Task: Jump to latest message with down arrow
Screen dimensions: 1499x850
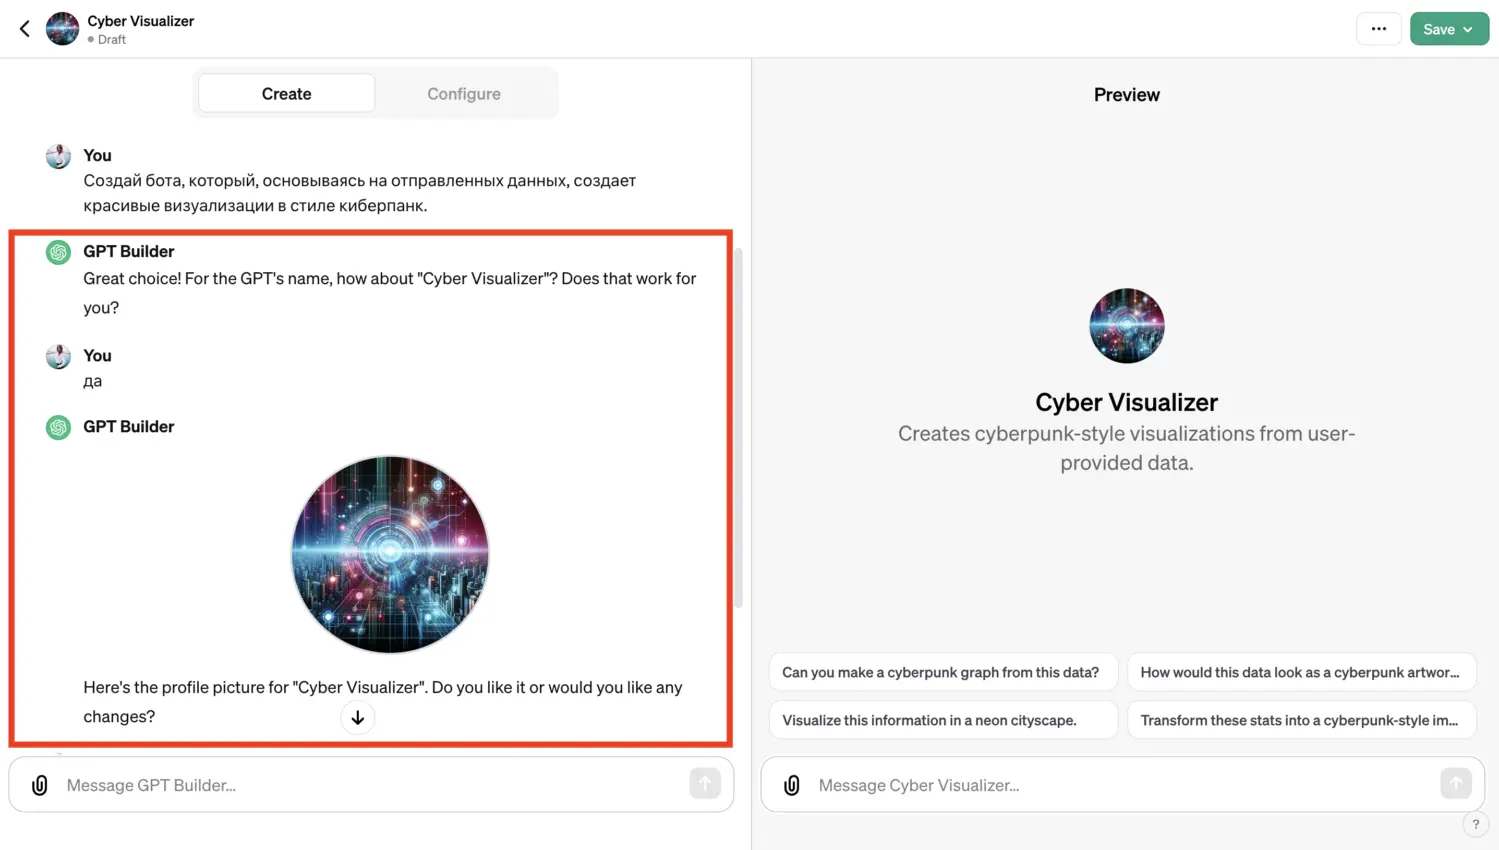Action: tap(357, 717)
